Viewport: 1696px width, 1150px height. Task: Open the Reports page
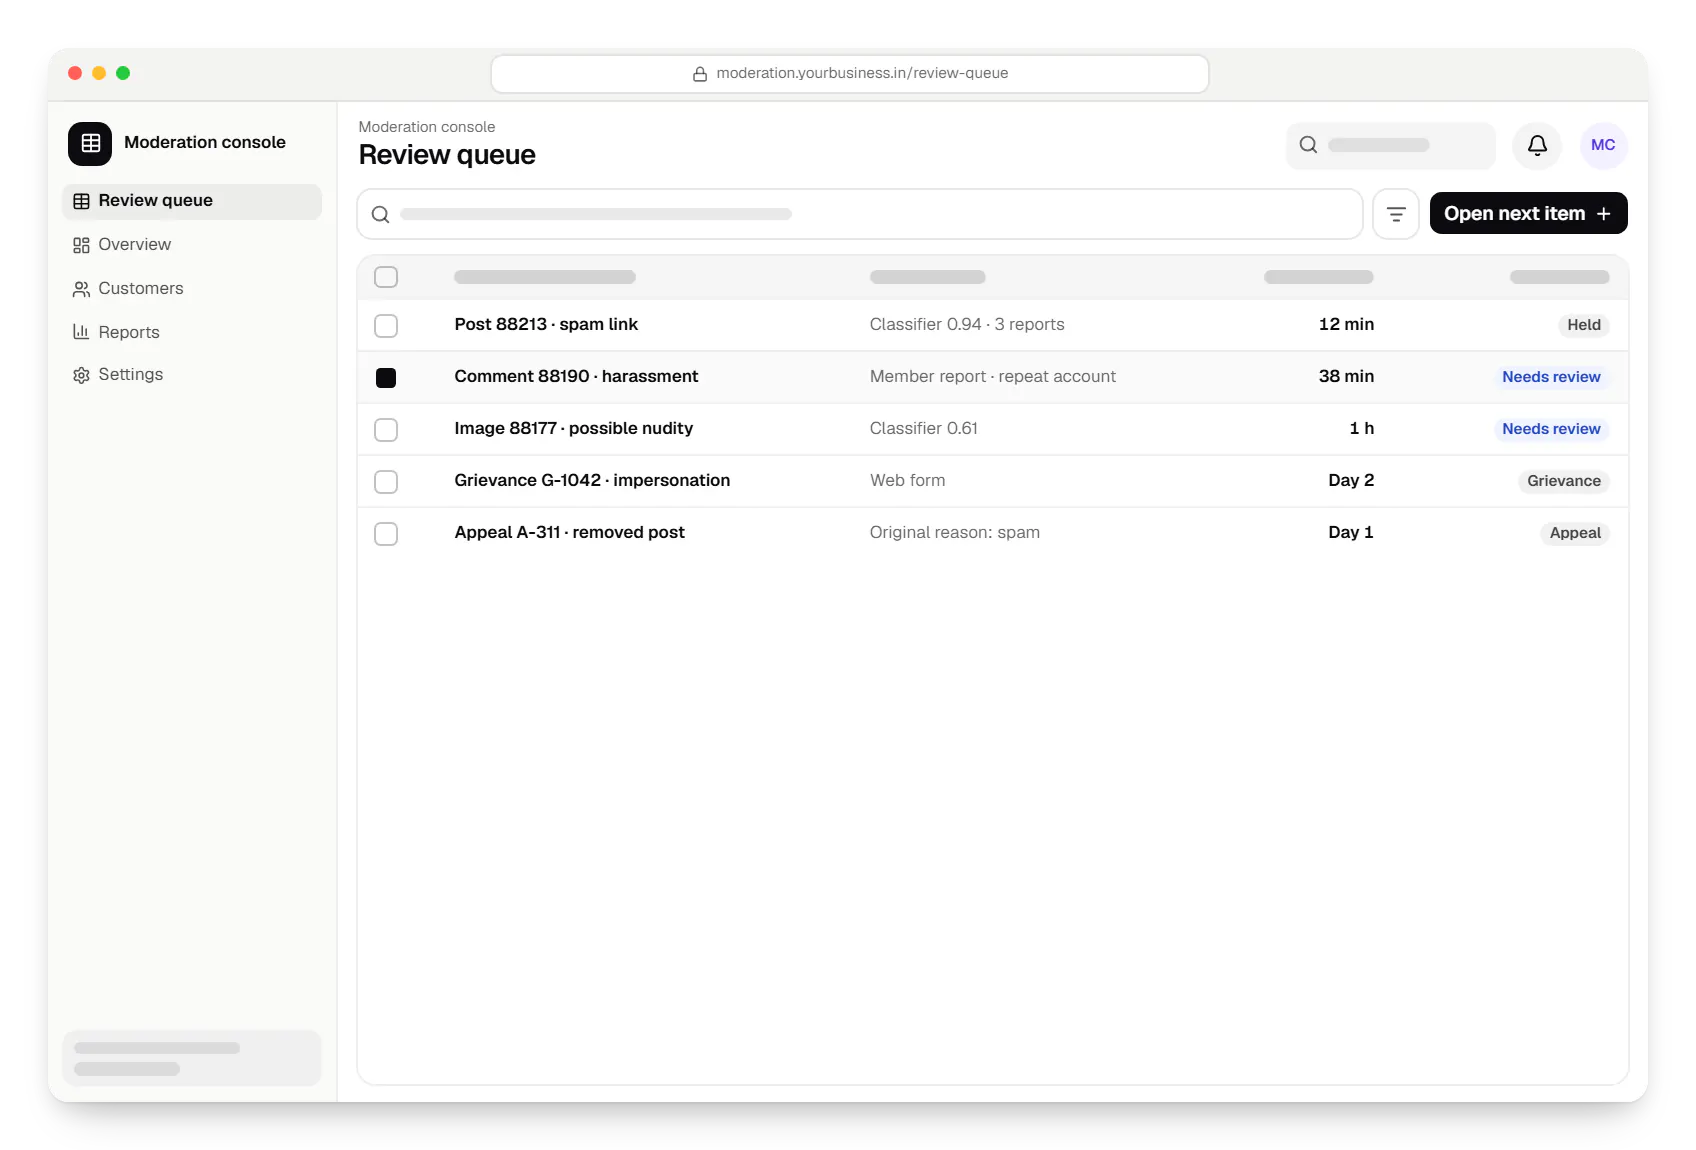[x=192, y=332]
